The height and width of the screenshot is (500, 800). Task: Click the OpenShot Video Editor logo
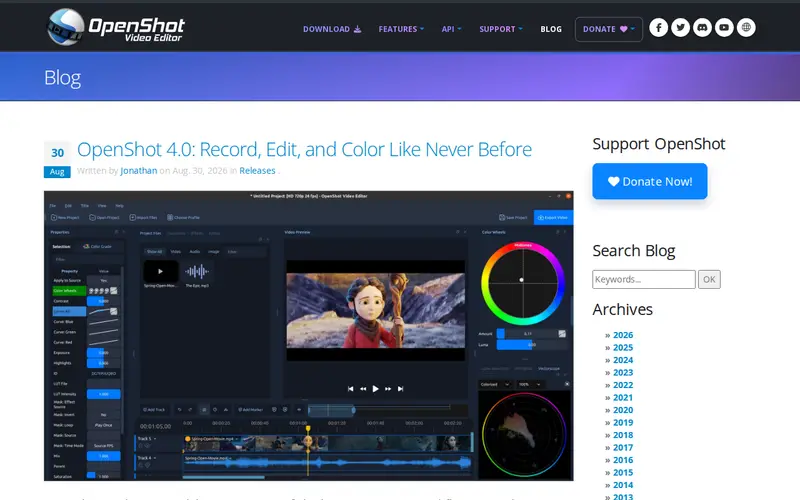(116, 27)
